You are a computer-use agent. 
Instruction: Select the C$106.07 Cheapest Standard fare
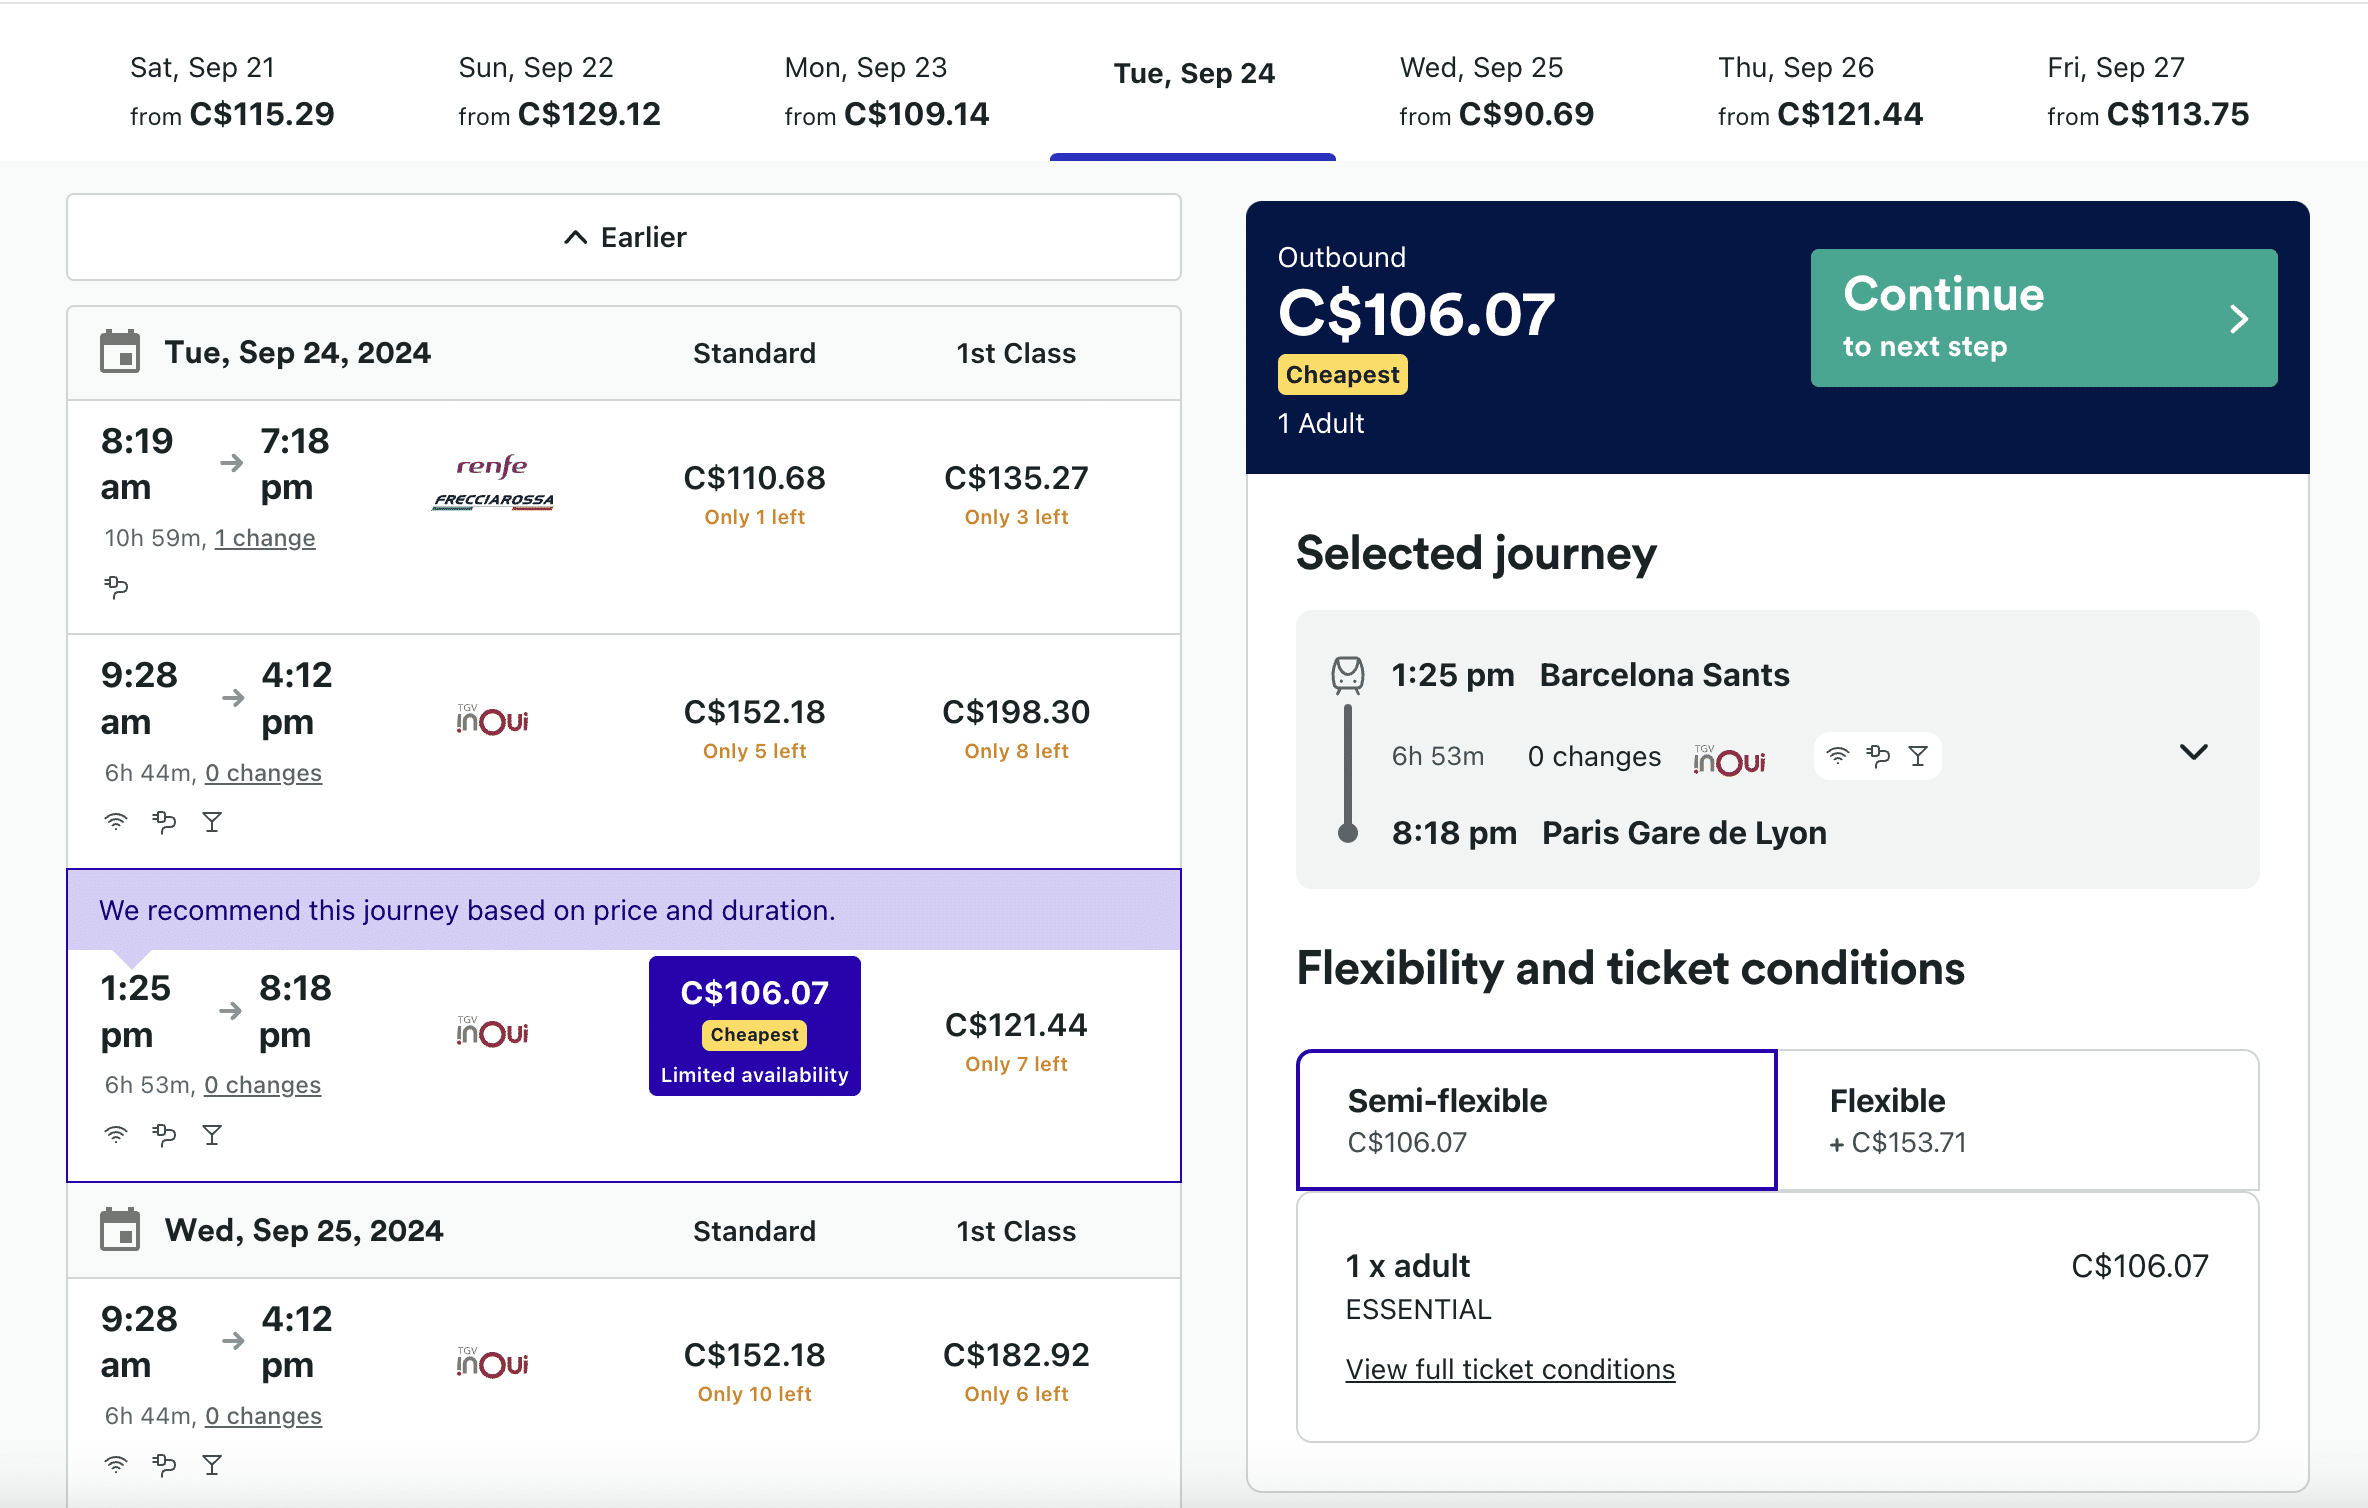[x=755, y=1026]
